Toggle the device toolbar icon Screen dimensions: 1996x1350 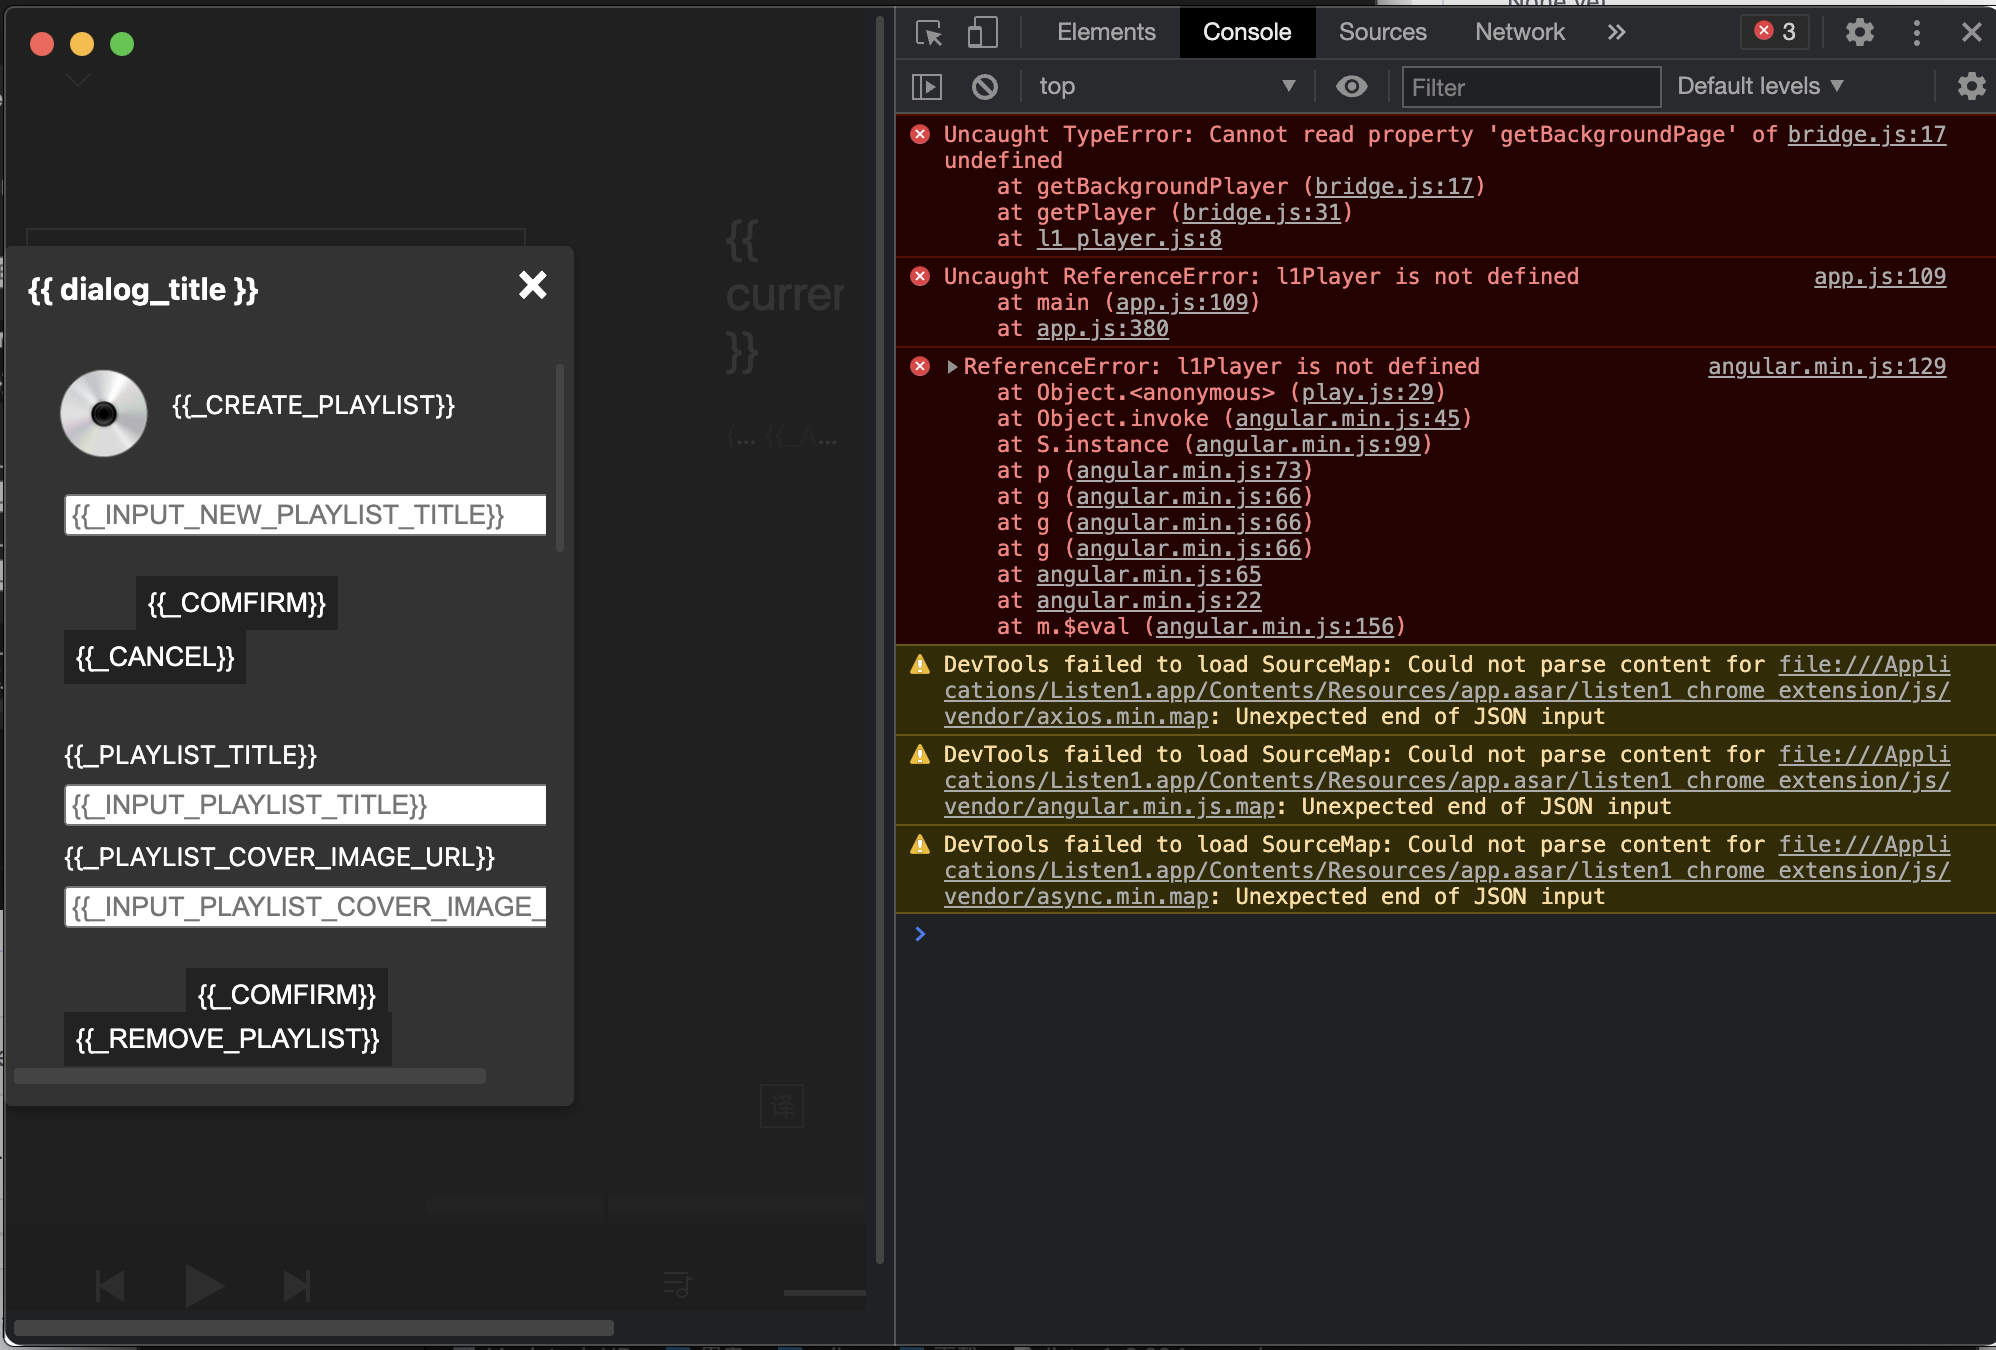click(x=982, y=33)
